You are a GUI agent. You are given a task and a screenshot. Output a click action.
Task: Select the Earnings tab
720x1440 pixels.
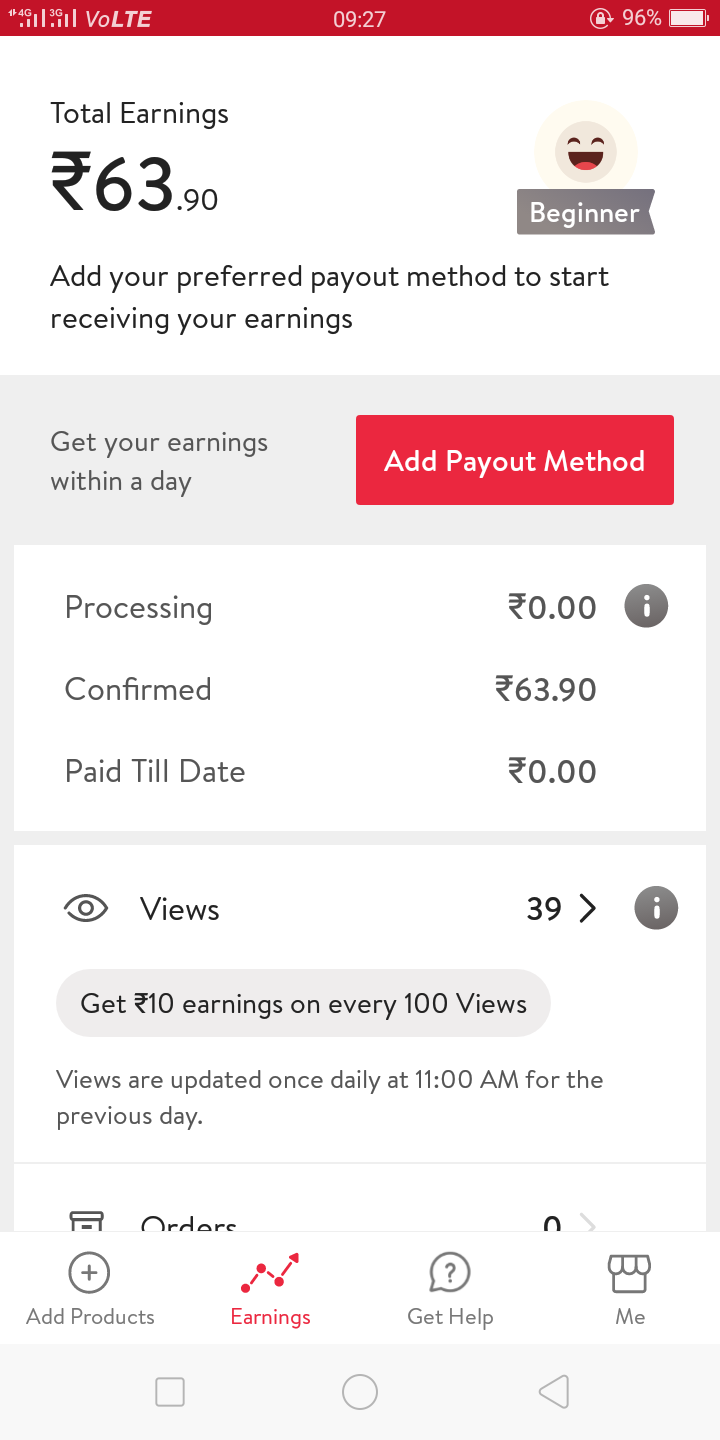pos(270,1290)
